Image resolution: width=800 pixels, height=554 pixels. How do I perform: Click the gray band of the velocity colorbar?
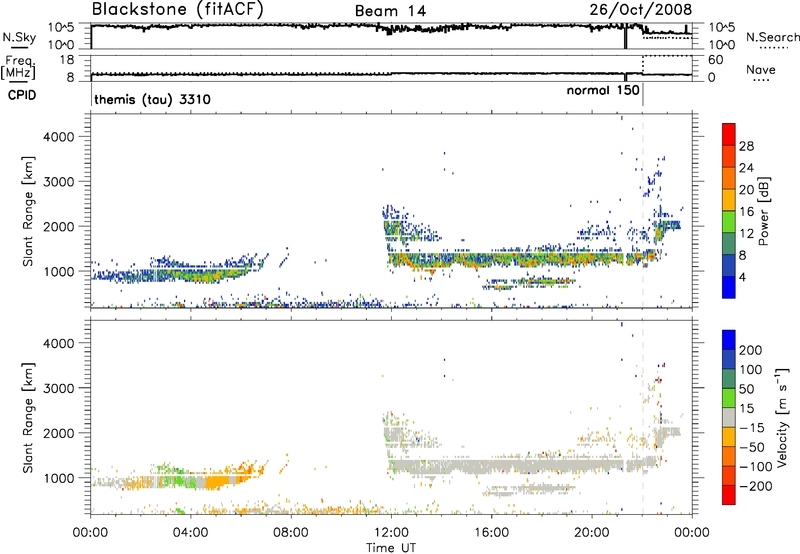pyautogui.click(x=729, y=417)
